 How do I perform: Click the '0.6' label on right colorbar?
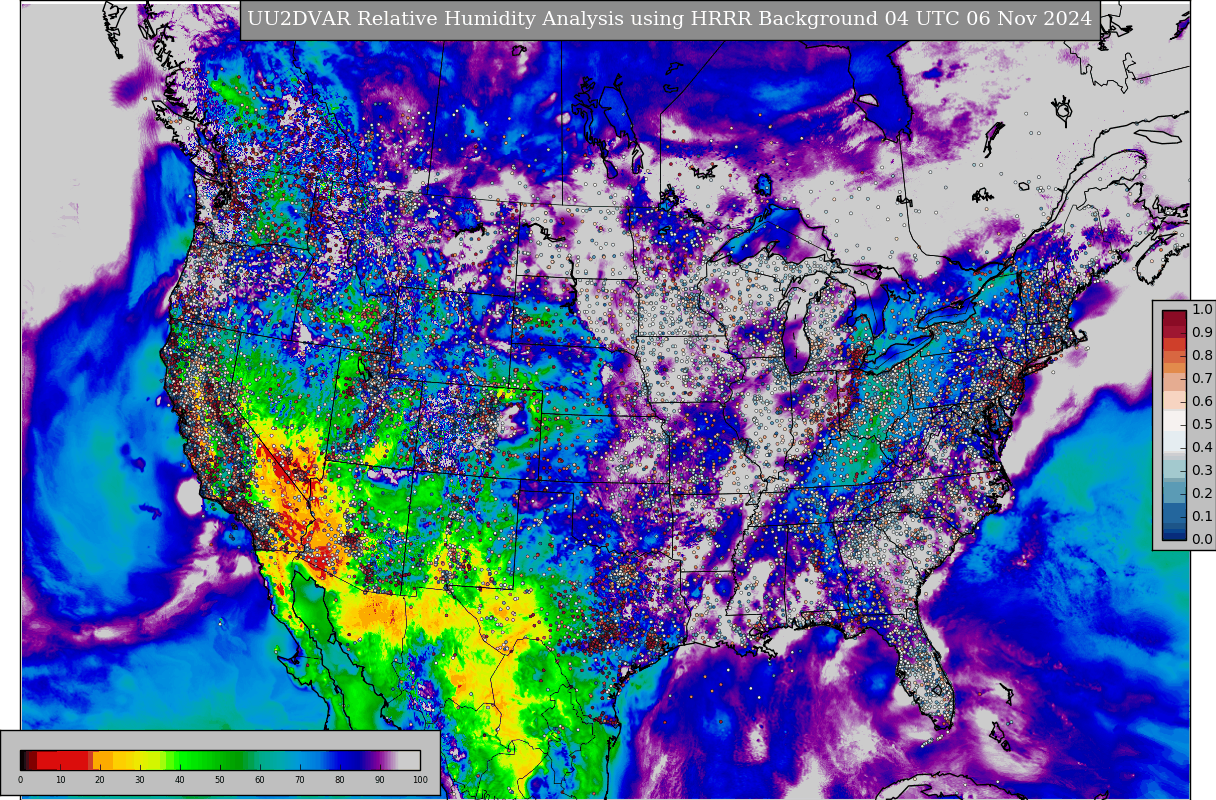click(1202, 401)
